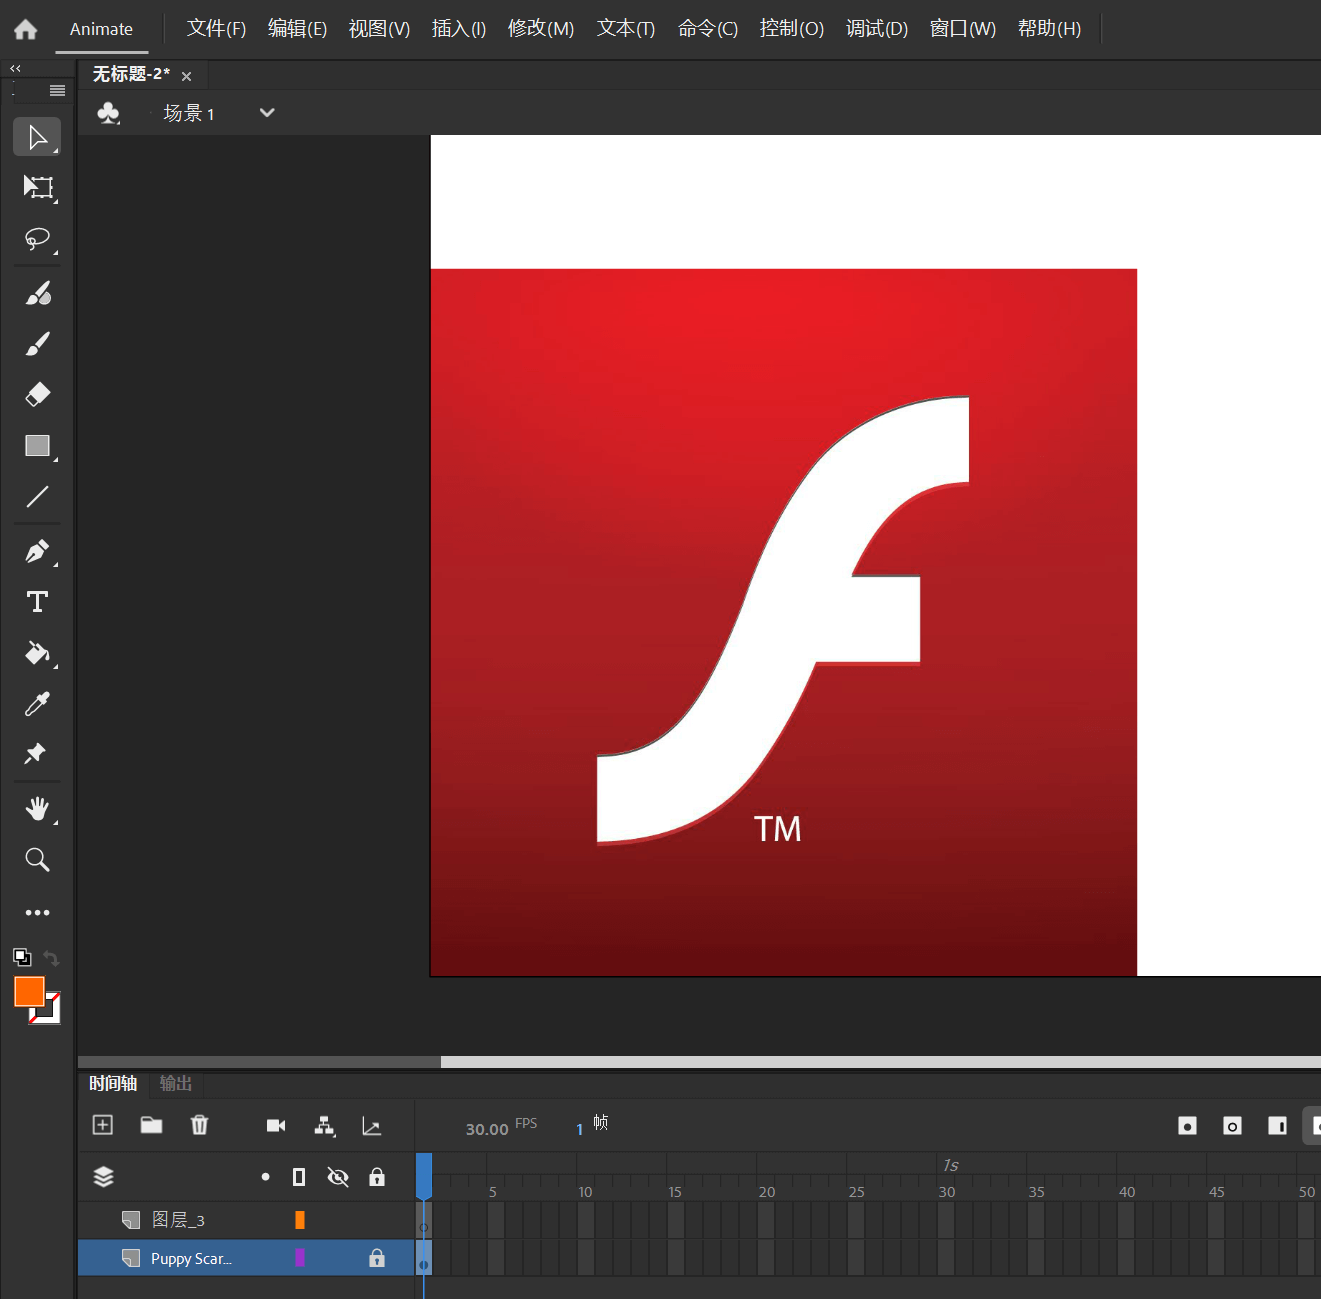This screenshot has width=1321, height=1299.
Task: Switch to the 输出 tab
Action: click(x=175, y=1083)
